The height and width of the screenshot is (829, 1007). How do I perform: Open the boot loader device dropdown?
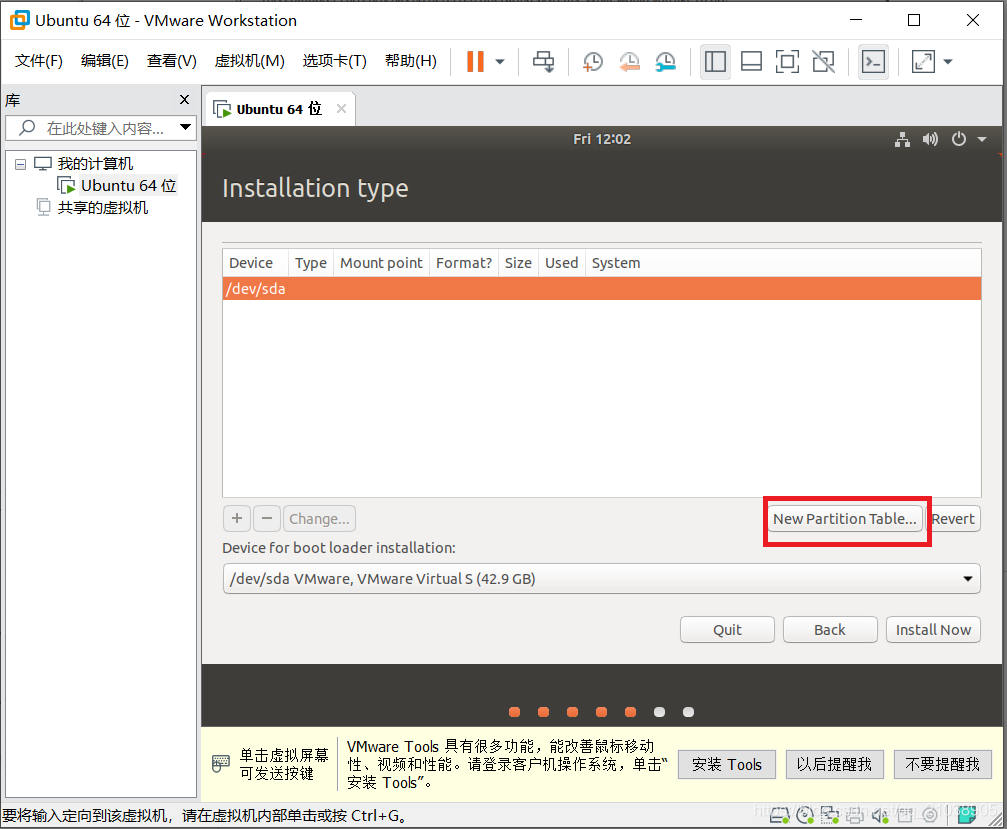click(601, 579)
